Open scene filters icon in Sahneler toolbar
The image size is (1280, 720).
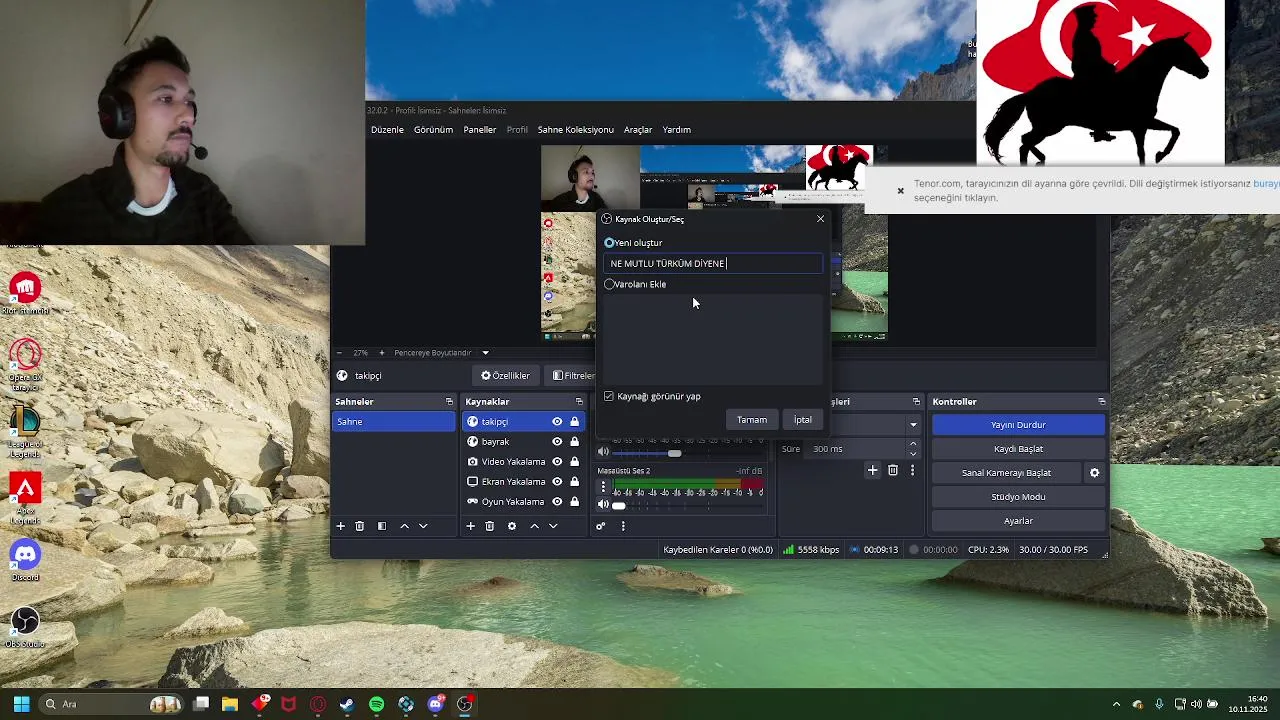[381, 526]
